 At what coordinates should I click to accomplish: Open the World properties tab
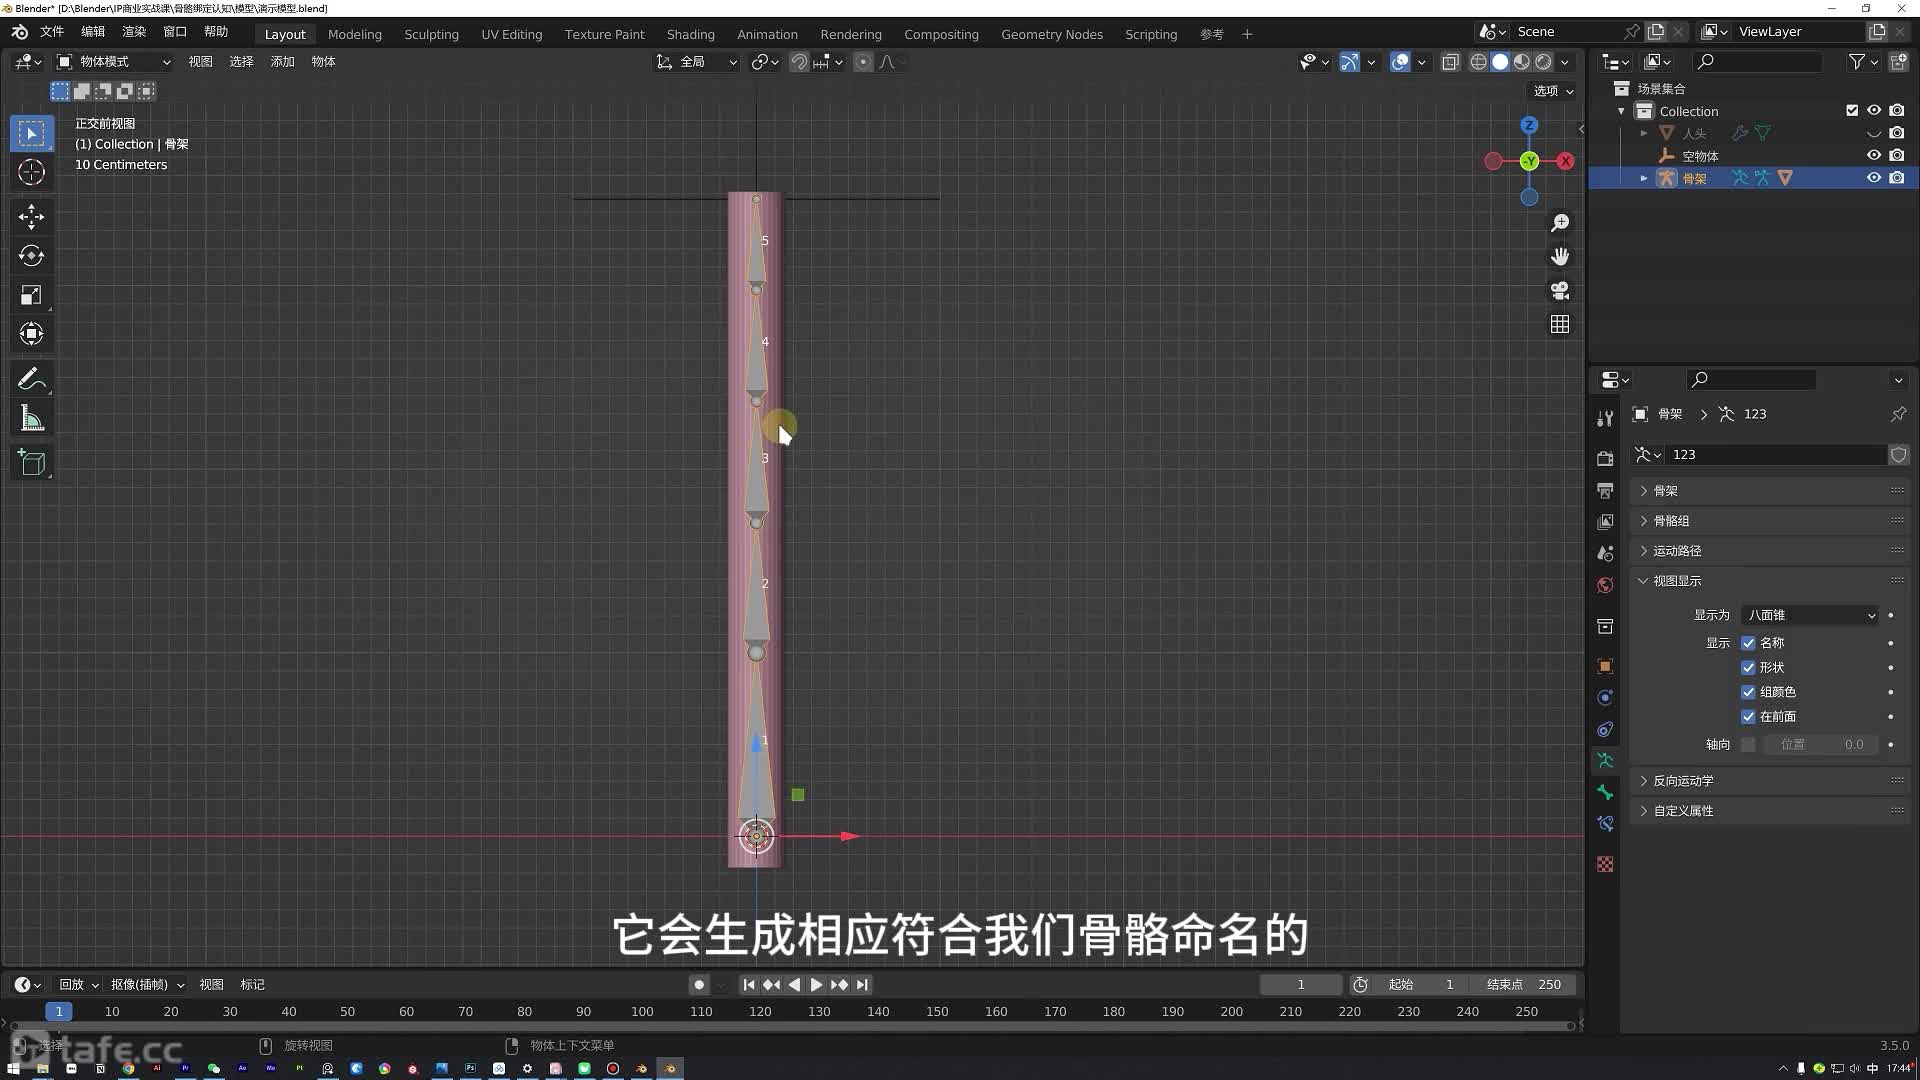(1605, 585)
